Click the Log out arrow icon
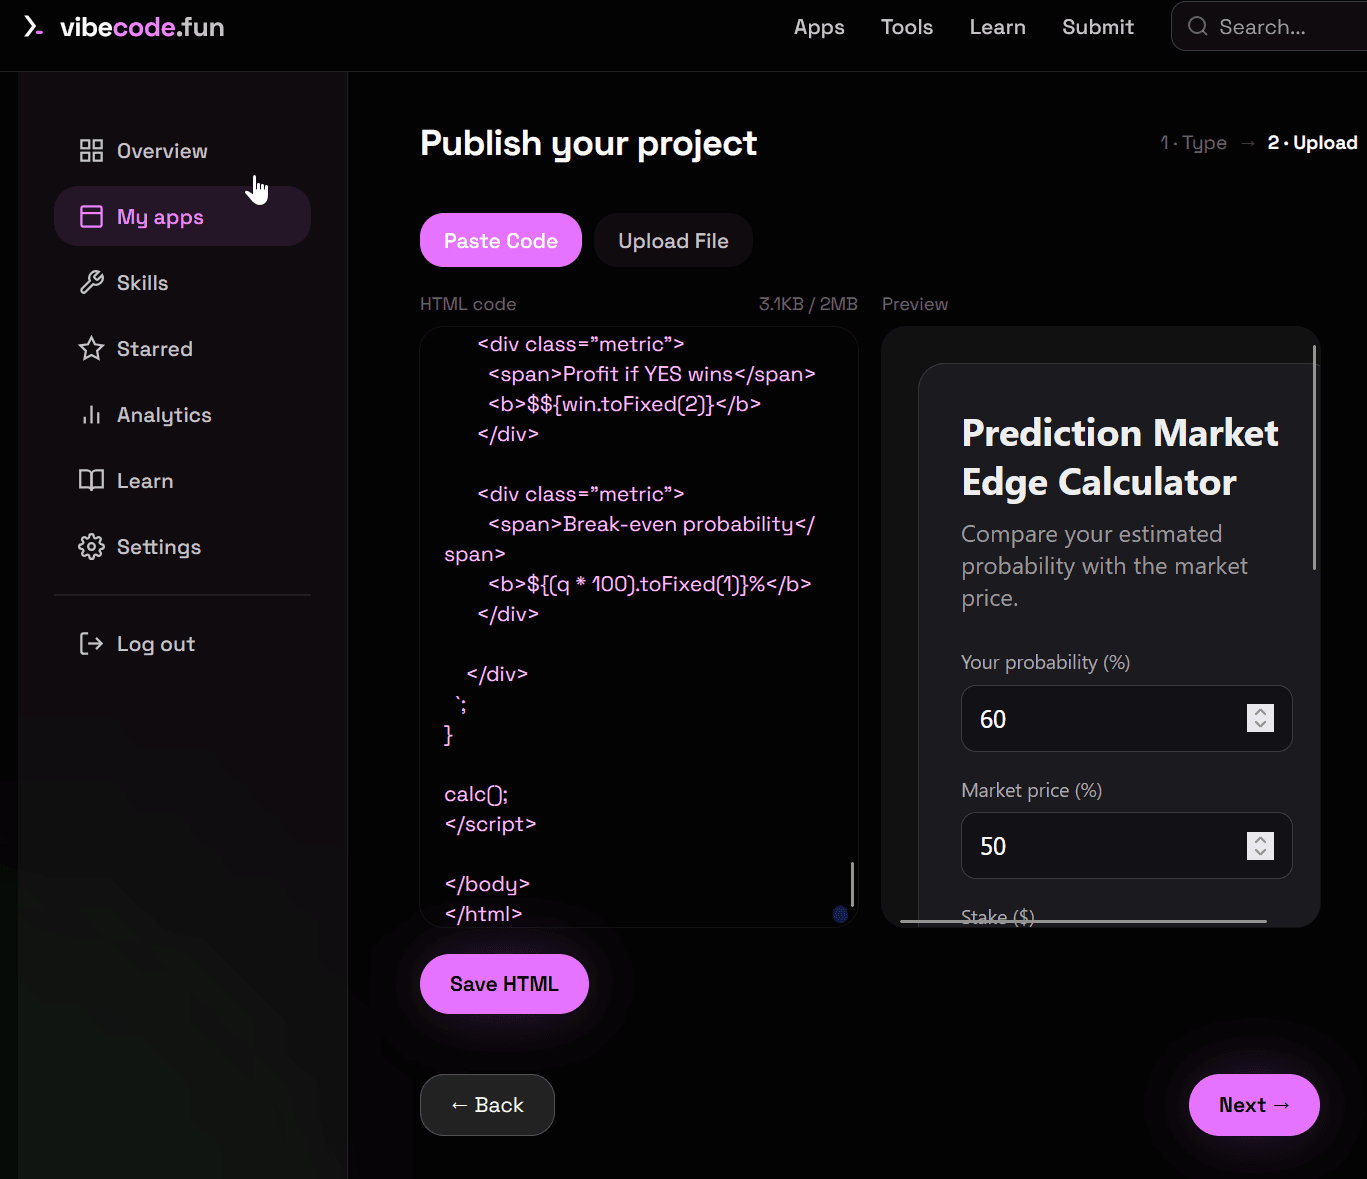The height and width of the screenshot is (1179, 1367). 91,644
